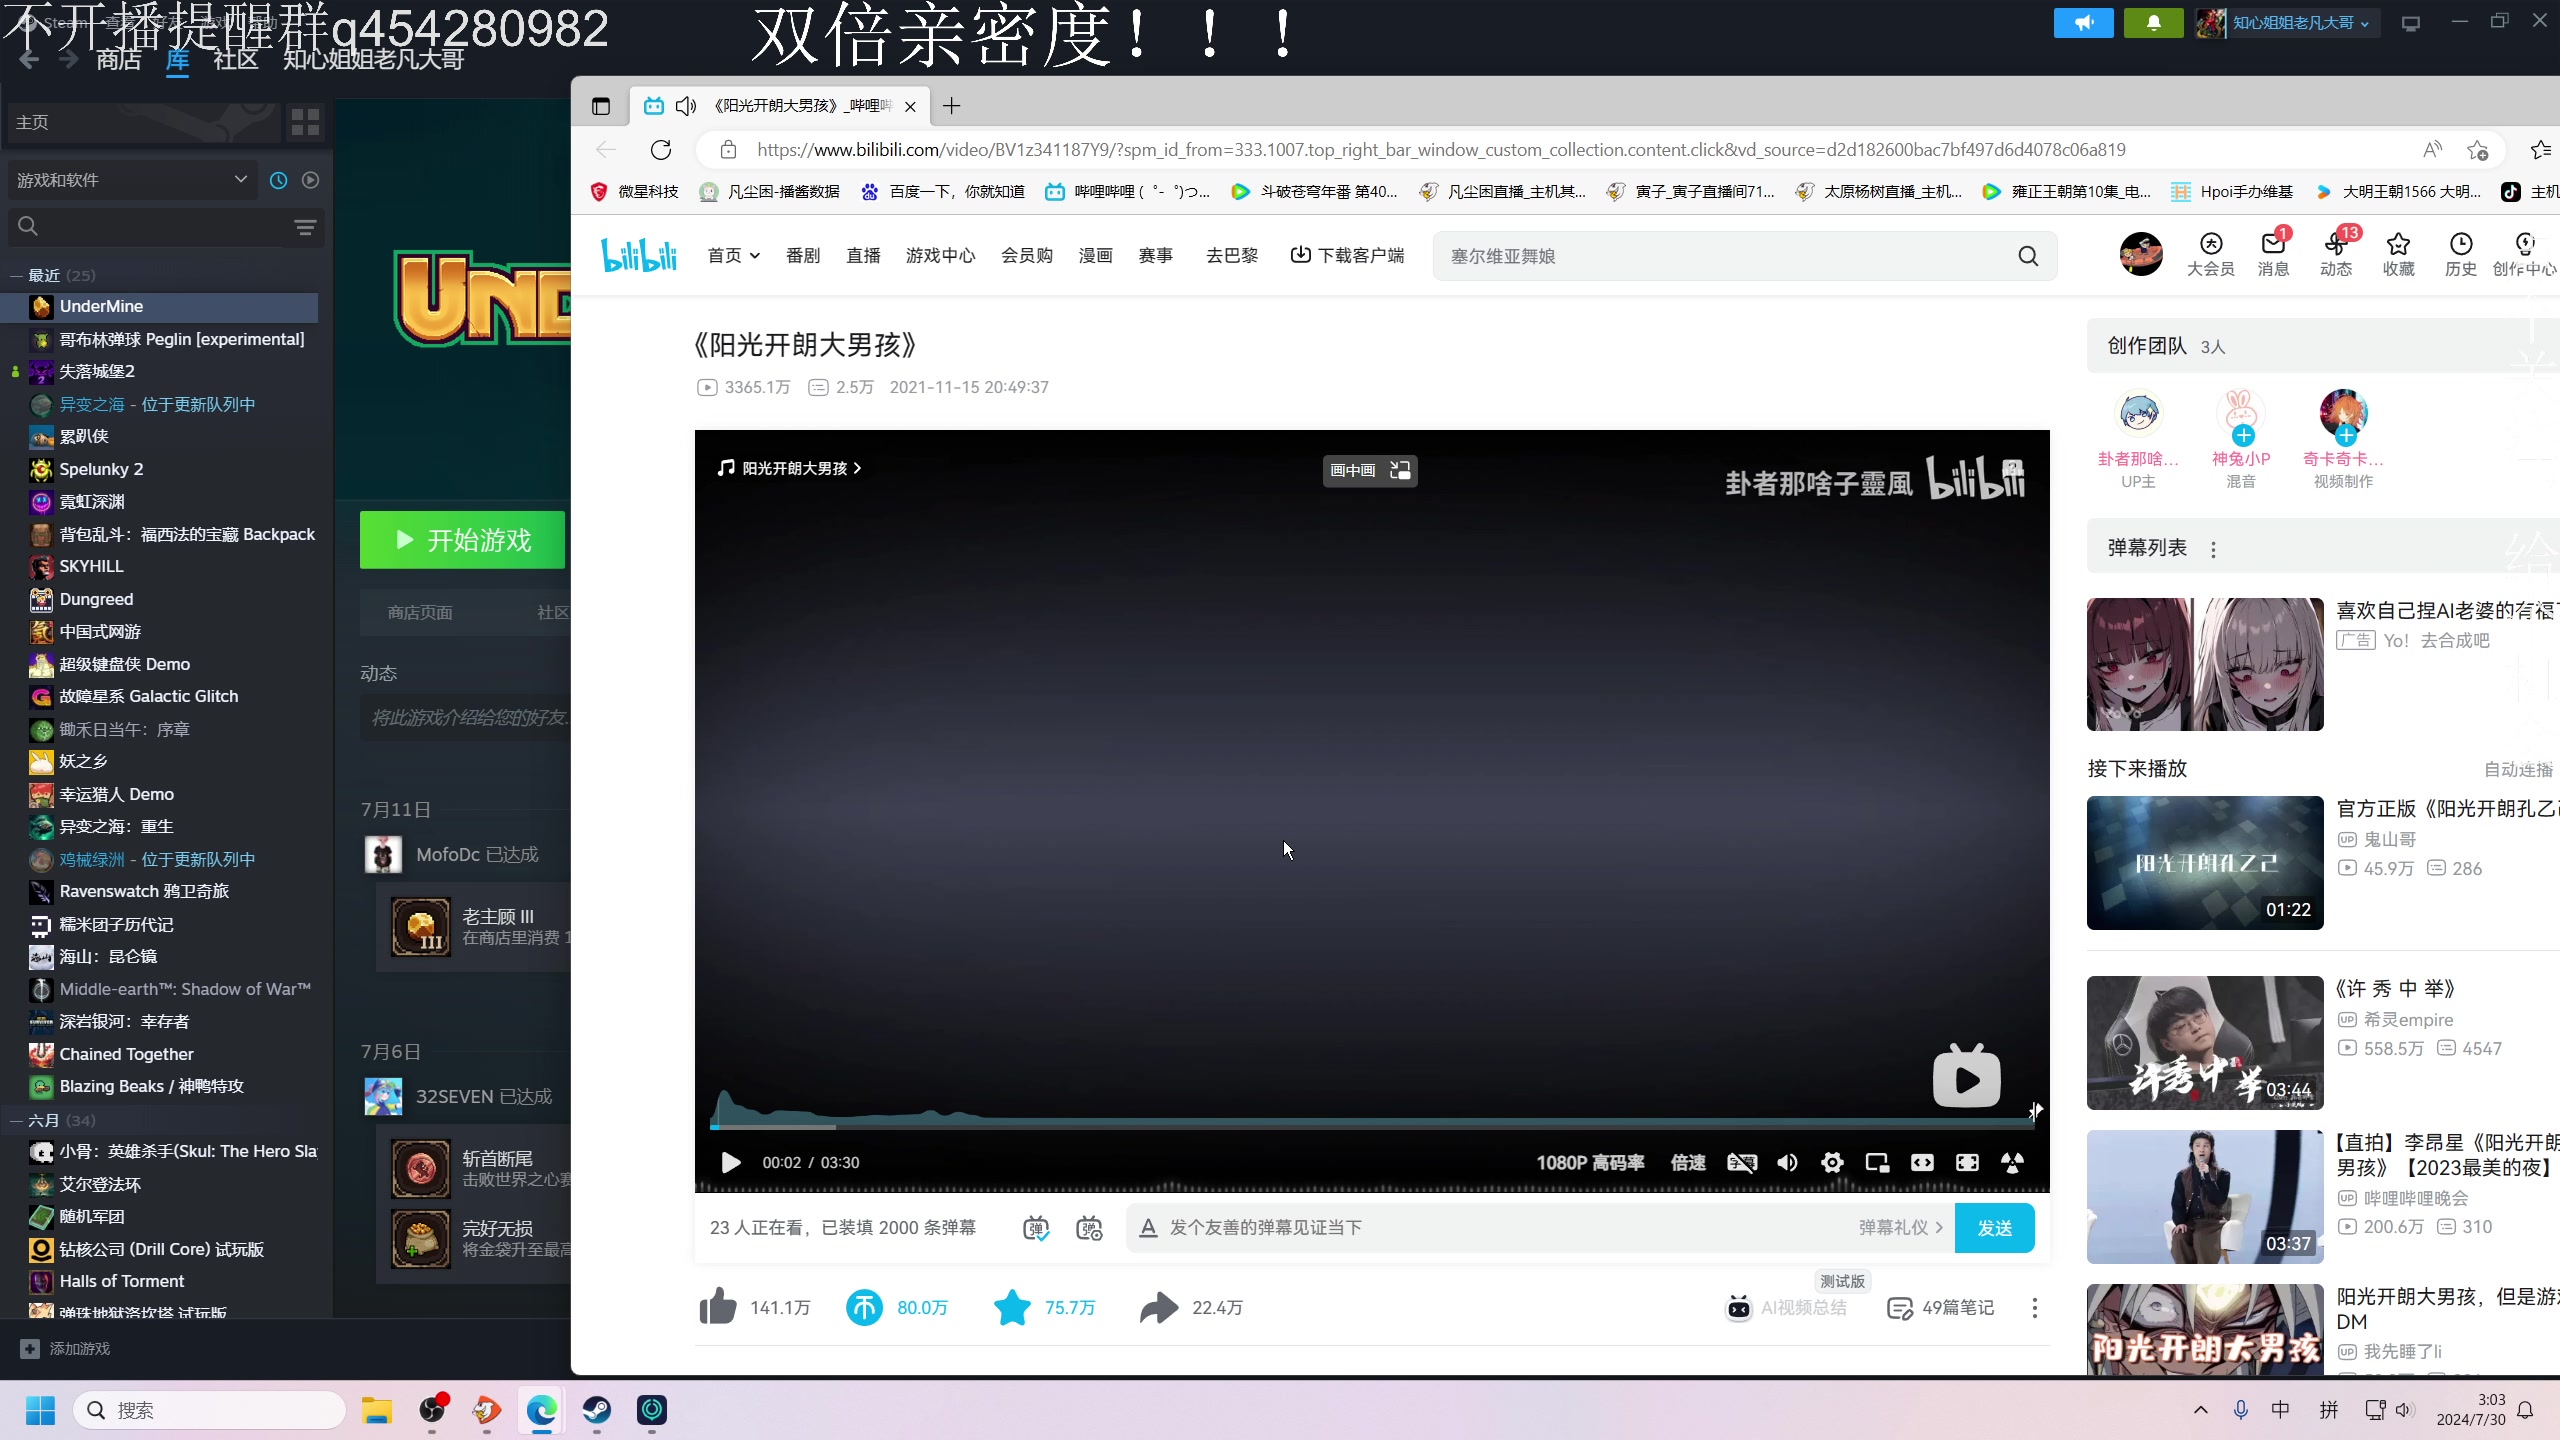Screen dimensions: 2560x1440
Task: Open AI视频总结 summary
Action: 1786,1307
